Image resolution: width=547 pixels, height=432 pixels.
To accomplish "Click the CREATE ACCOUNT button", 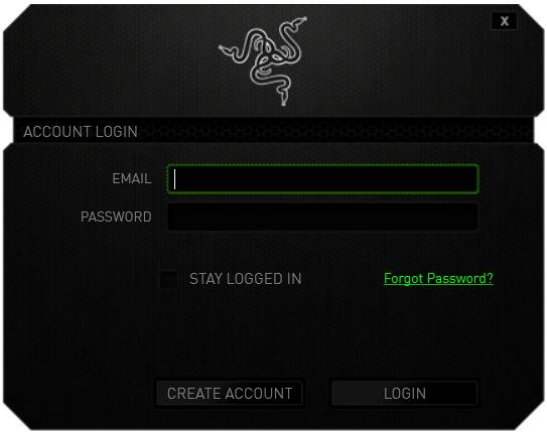I will click(229, 393).
